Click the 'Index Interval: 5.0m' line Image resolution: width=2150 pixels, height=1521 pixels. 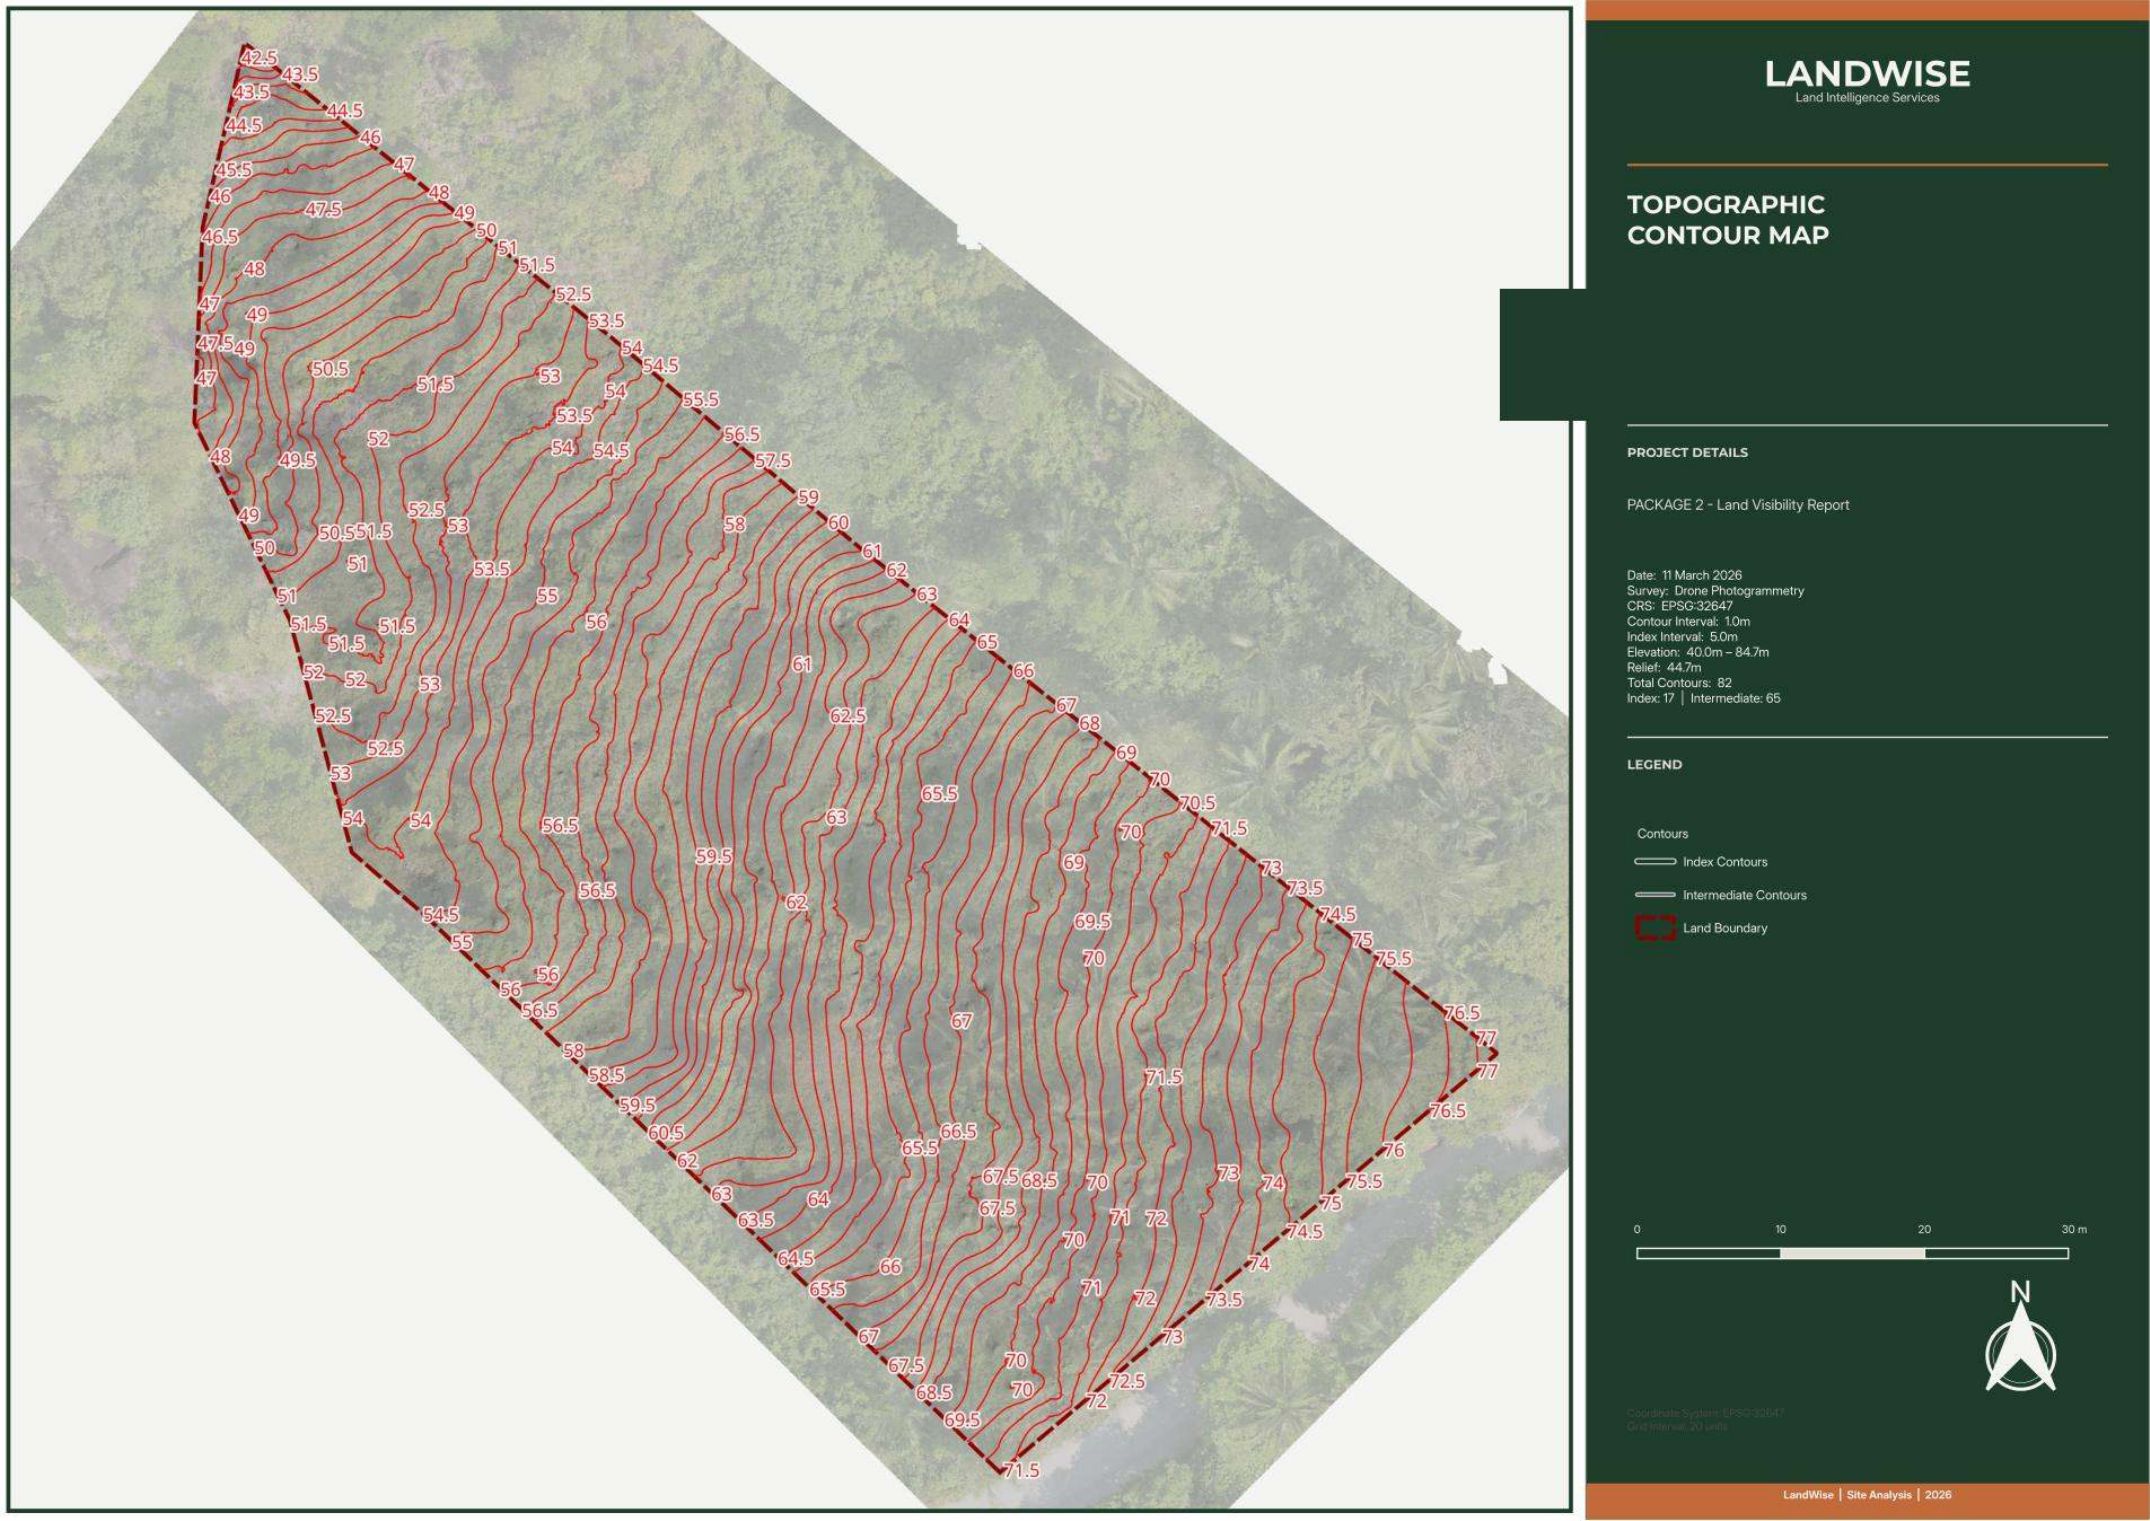[x=1682, y=636]
